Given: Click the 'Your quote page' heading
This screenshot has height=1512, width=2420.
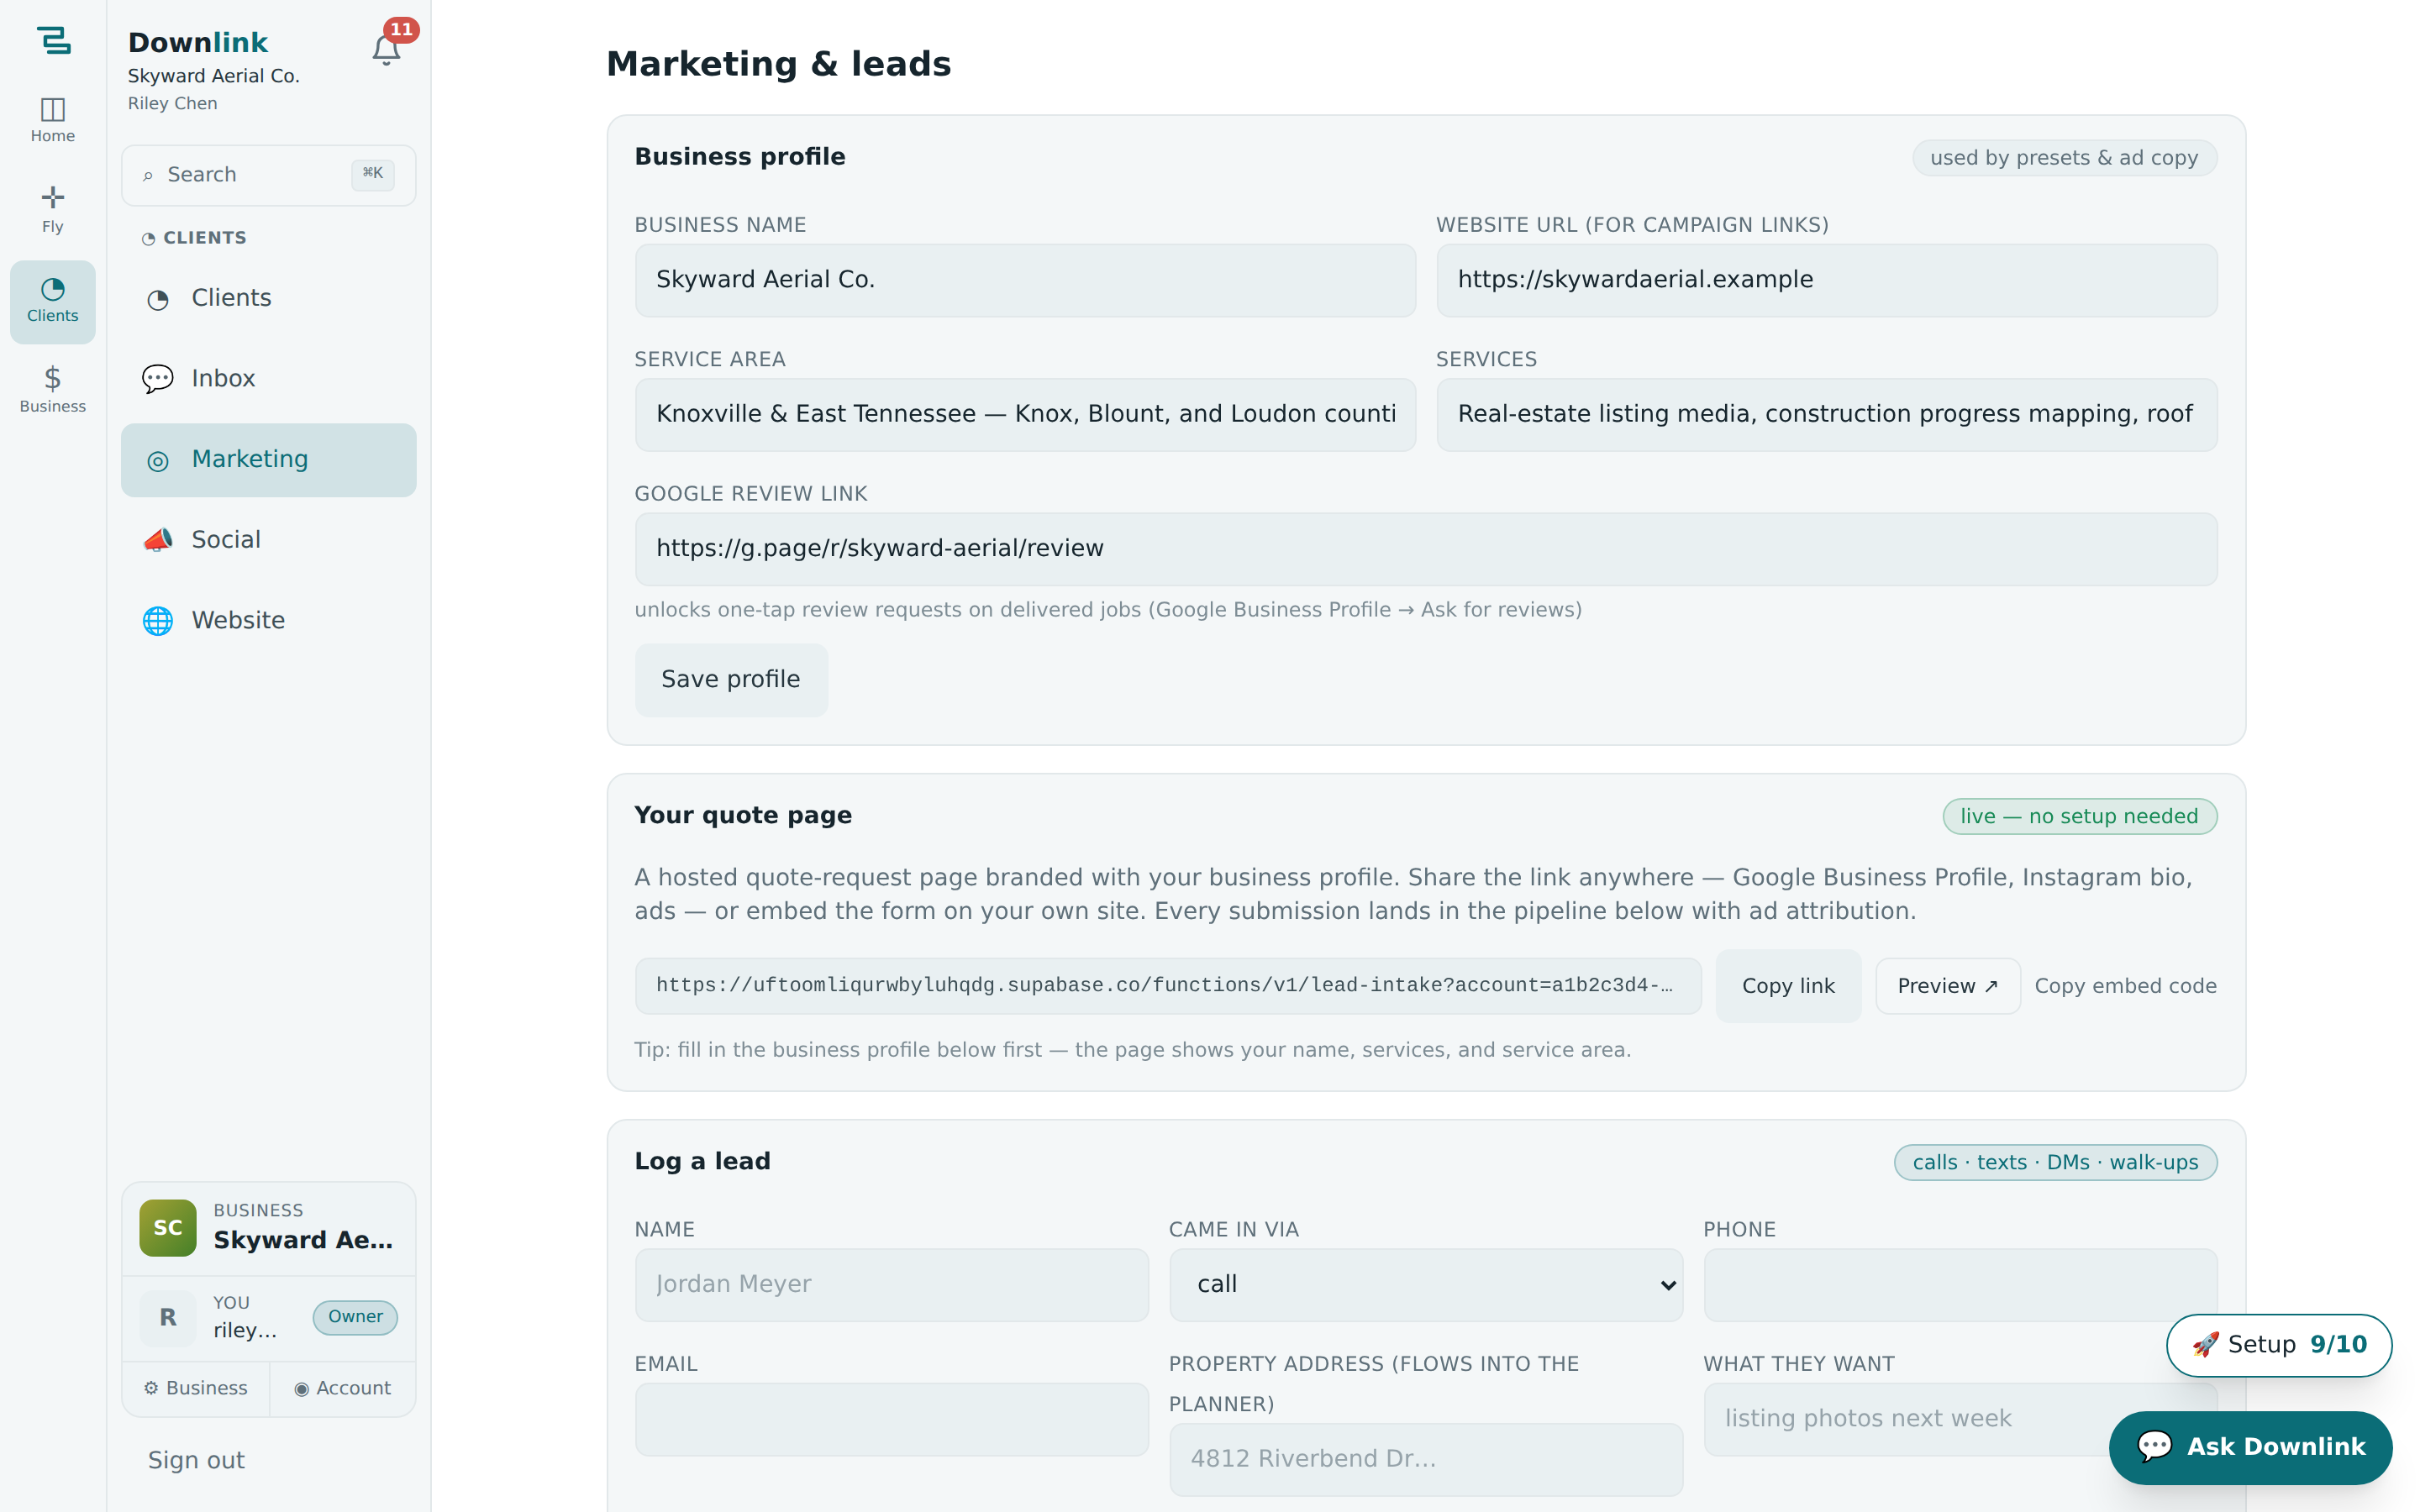Looking at the screenshot, I should coord(743,815).
